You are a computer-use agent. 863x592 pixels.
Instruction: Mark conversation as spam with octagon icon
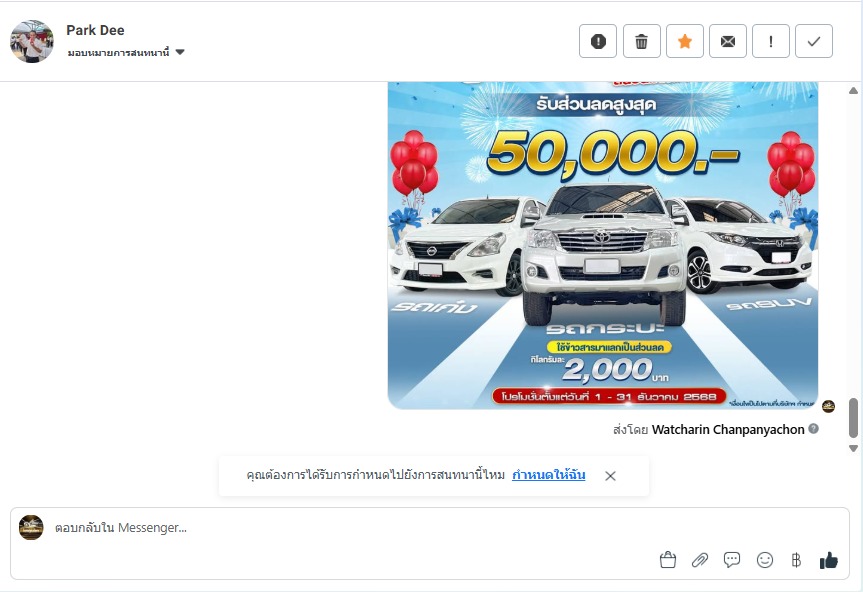click(598, 41)
